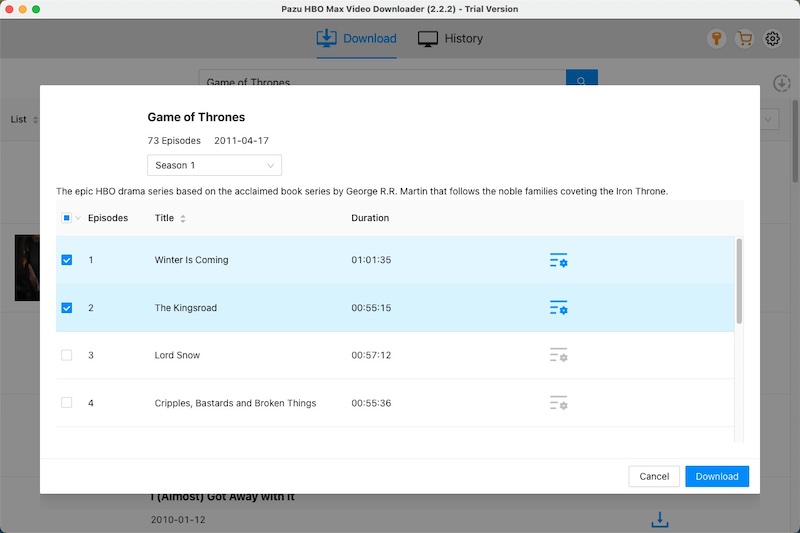Open settings for Winter Is Coming episode
Viewport: 800px width, 533px height.
[559, 260]
